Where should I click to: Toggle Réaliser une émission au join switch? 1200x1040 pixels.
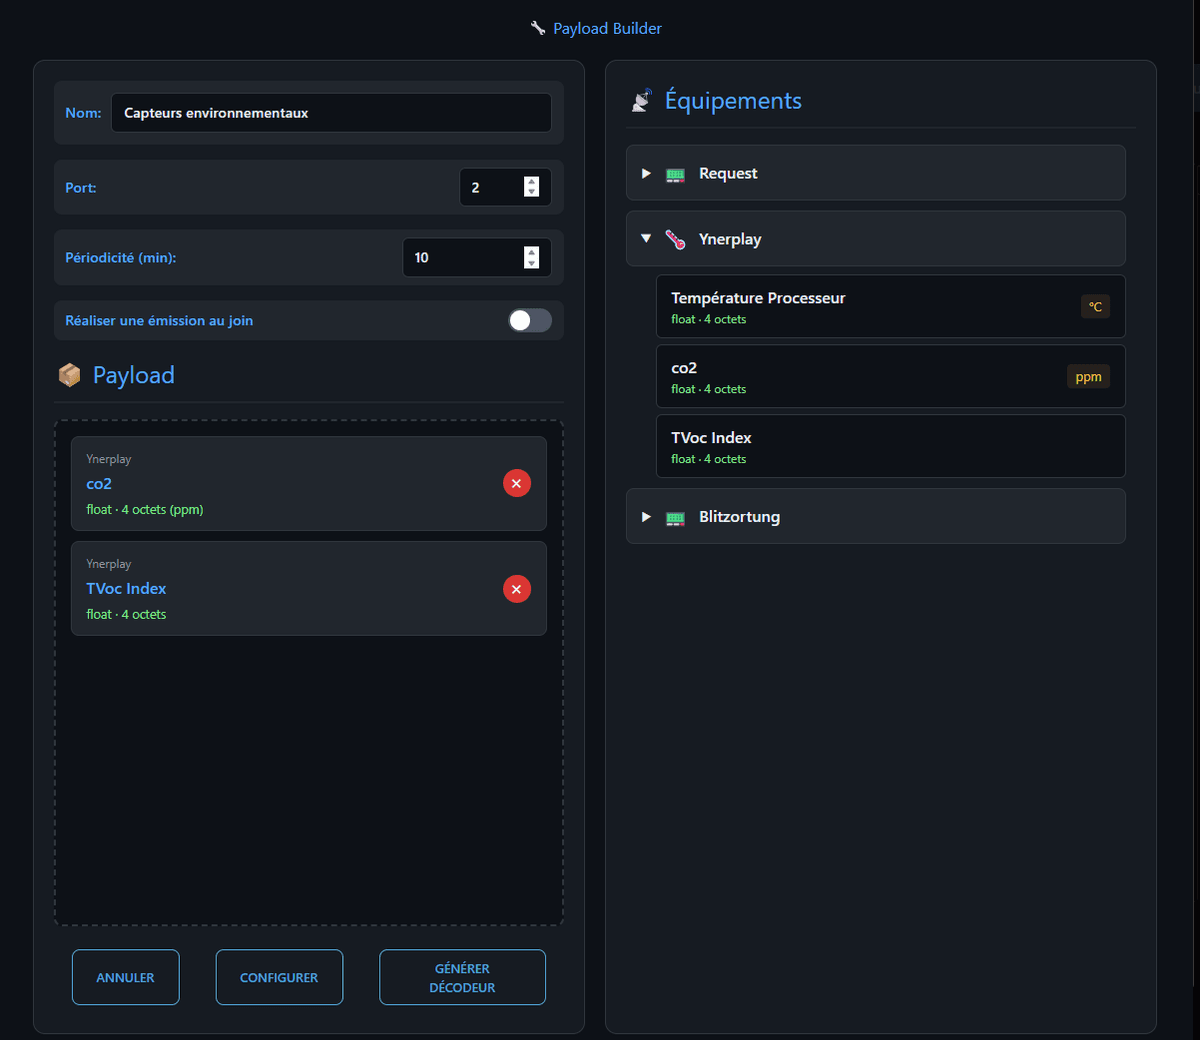point(530,320)
